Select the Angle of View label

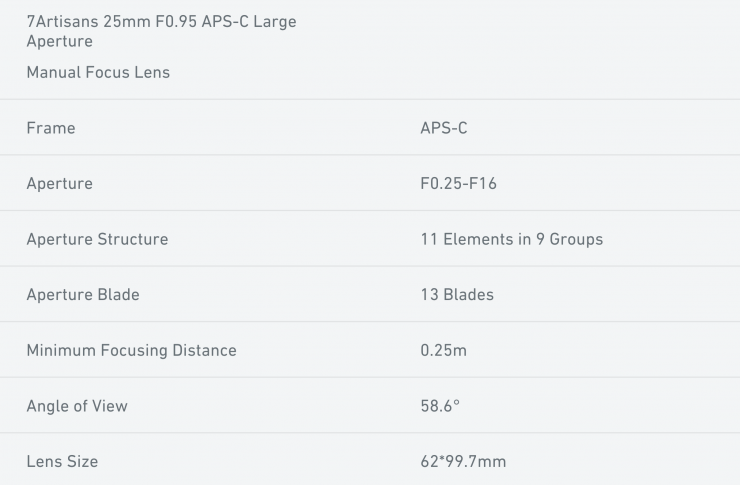tap(77, 406)
